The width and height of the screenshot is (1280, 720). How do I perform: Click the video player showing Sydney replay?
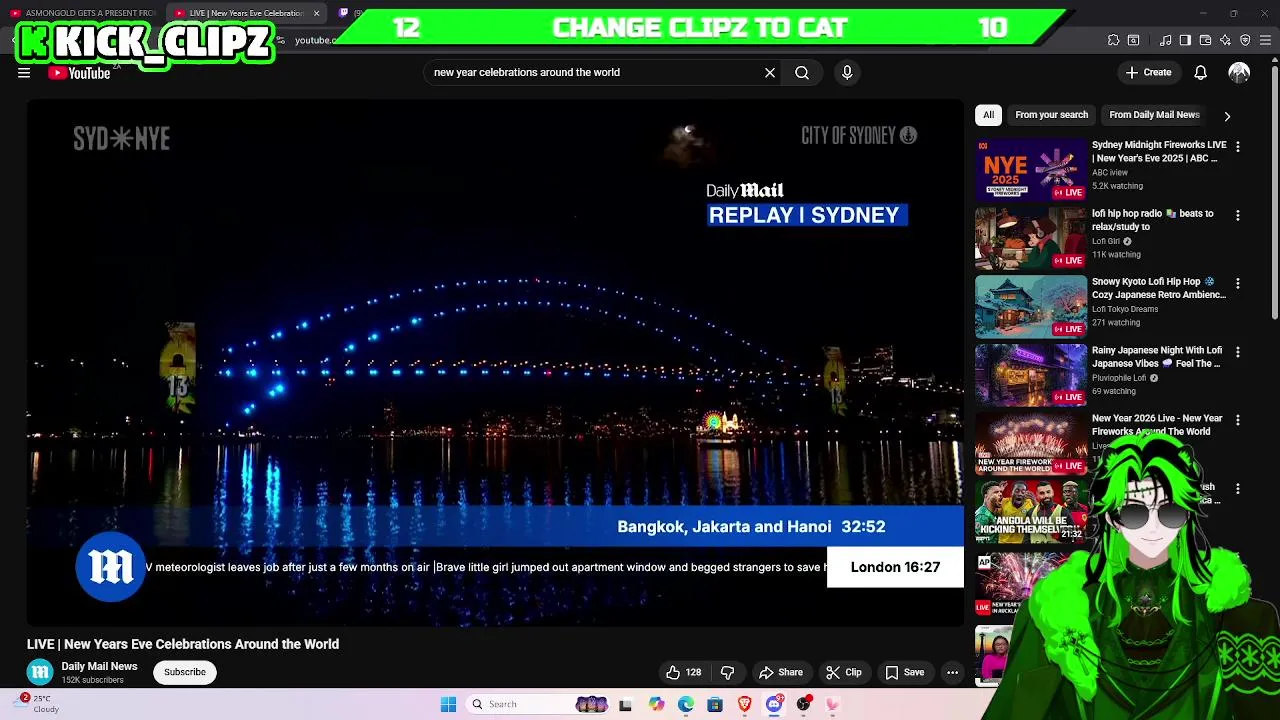[495, 362]
